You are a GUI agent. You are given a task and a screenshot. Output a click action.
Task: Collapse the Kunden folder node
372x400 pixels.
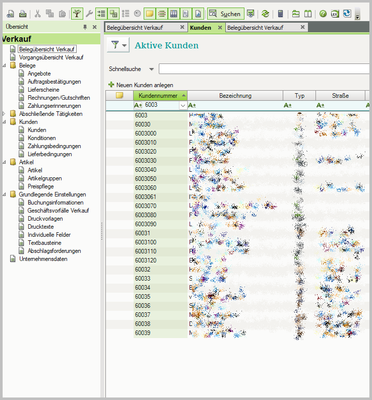pos(5,122)
